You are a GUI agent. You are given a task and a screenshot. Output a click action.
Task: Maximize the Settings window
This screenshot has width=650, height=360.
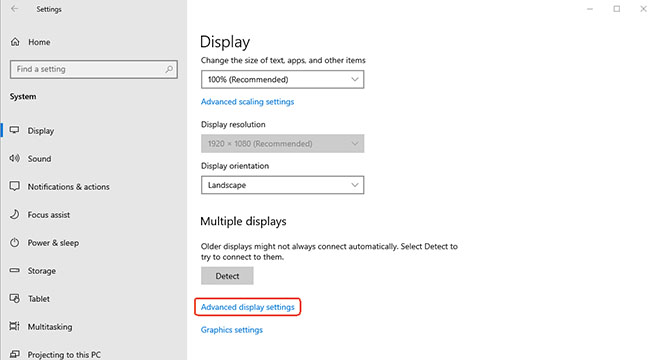[x=617, y=9]
